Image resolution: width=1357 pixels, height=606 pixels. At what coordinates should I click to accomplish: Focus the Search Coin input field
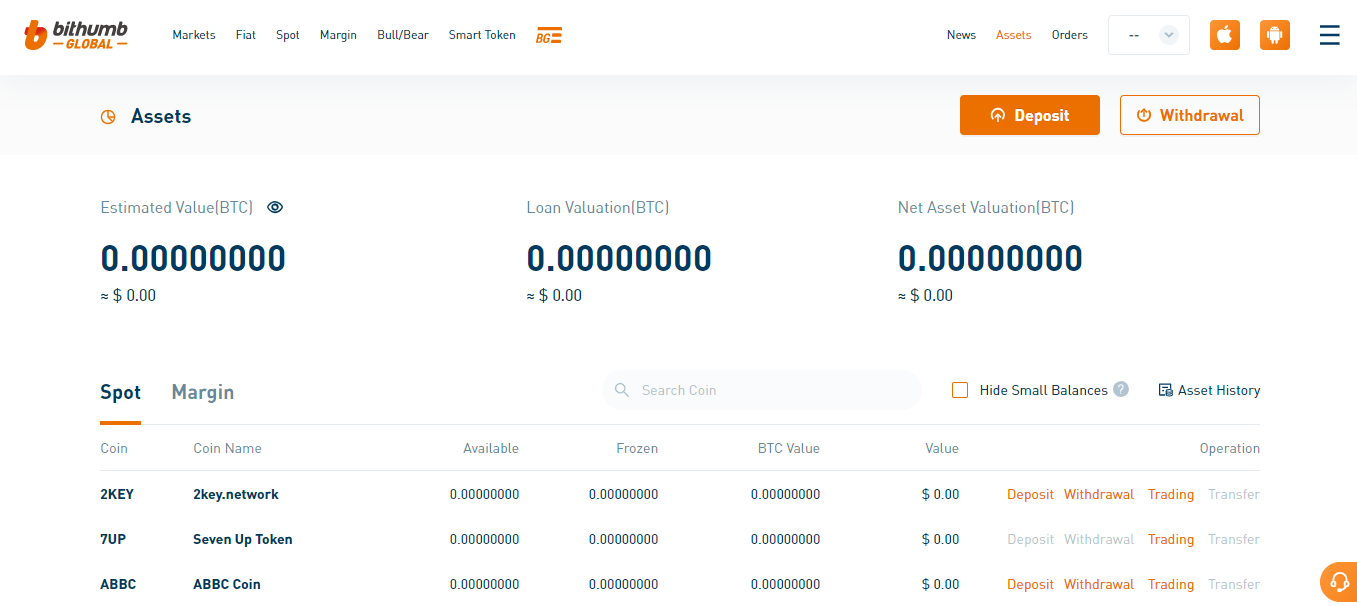click(x=770, y=390)
